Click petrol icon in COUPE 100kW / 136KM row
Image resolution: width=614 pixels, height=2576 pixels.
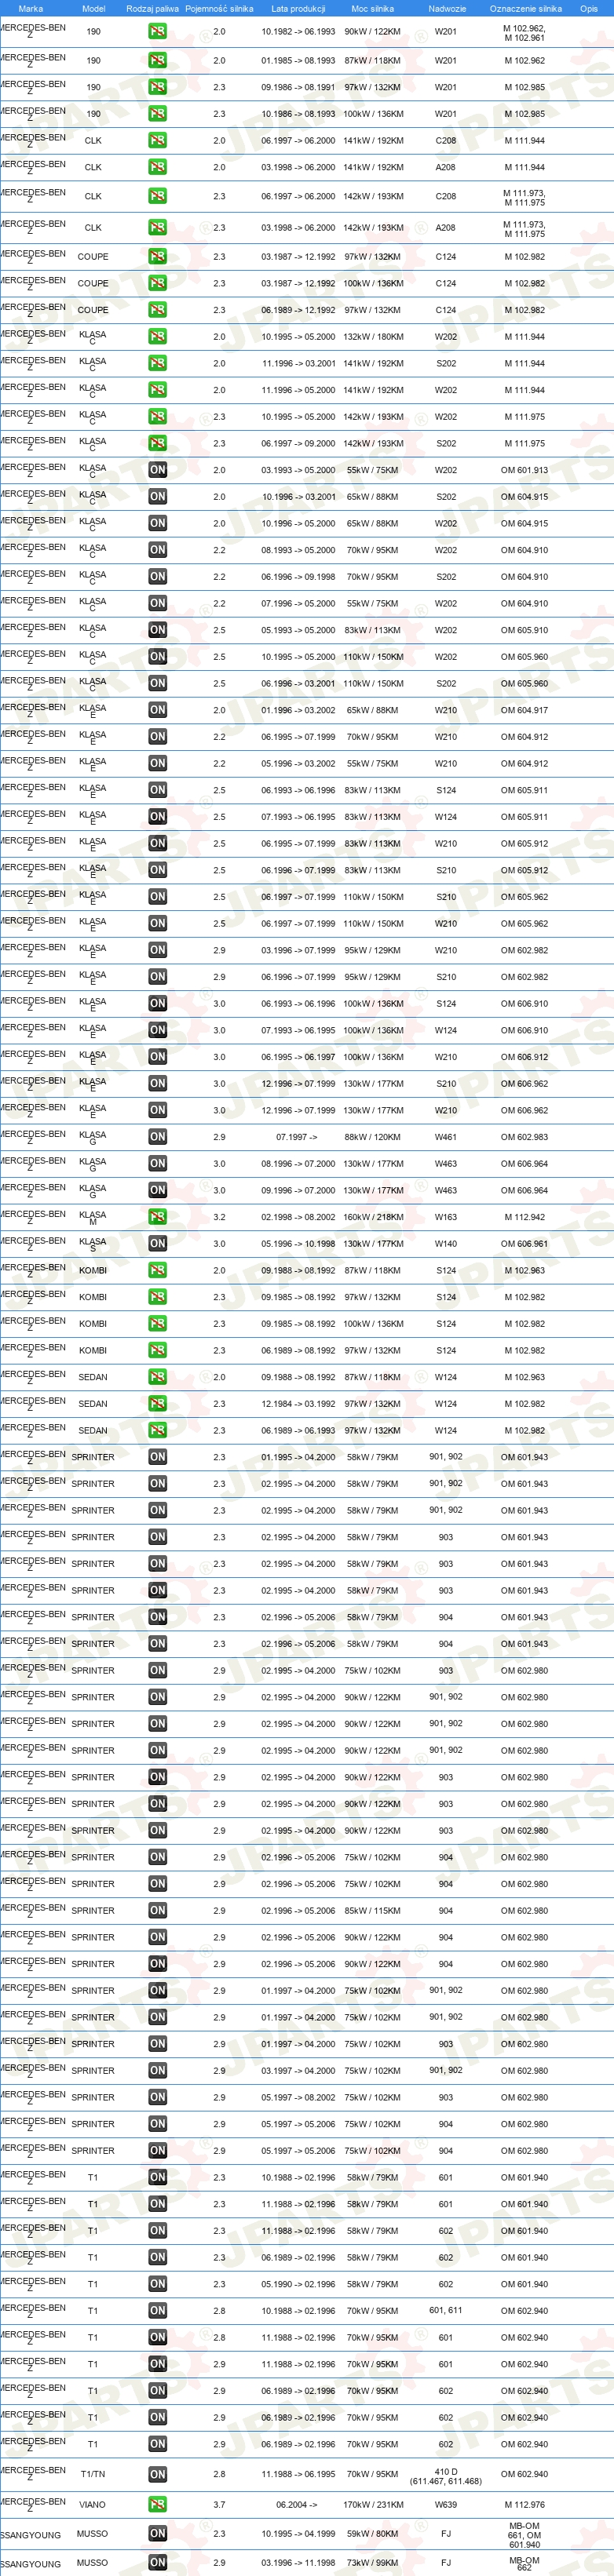pos(157,283)
